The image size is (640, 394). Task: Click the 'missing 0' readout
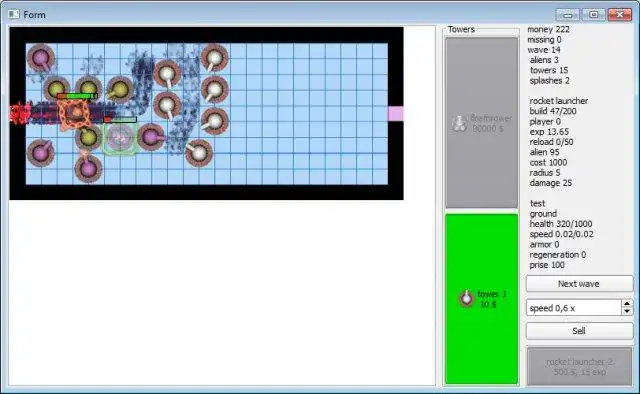tap(544, 40)
